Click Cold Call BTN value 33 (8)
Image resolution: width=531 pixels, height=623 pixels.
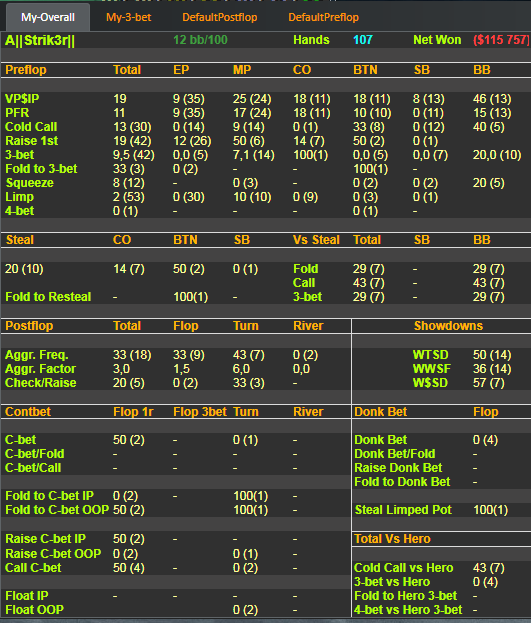[x=369, y=127]
